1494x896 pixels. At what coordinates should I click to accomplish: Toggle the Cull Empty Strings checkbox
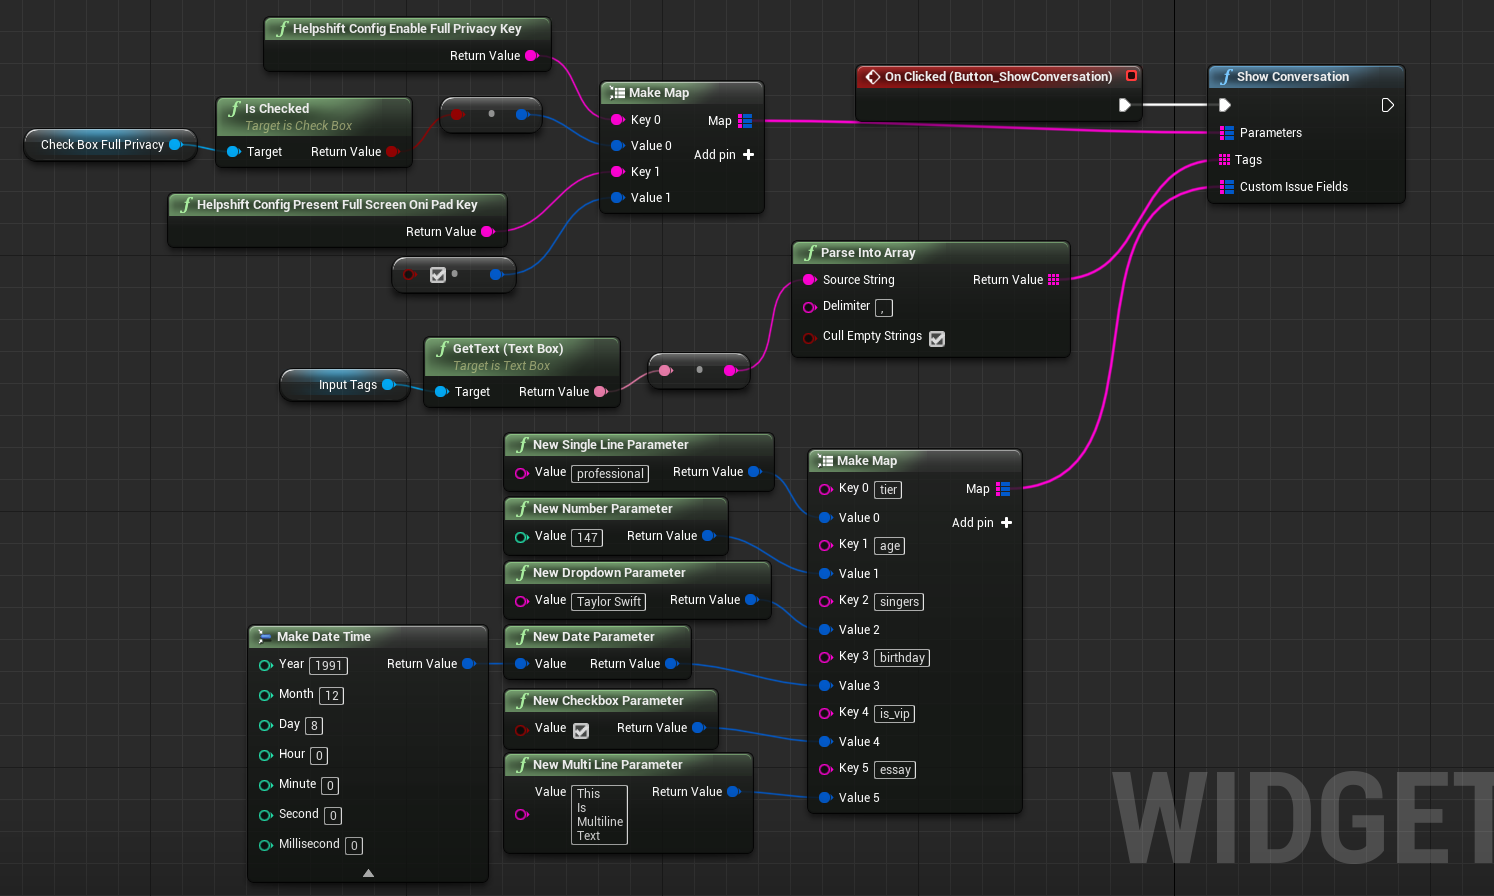click(x=937, y=338)
